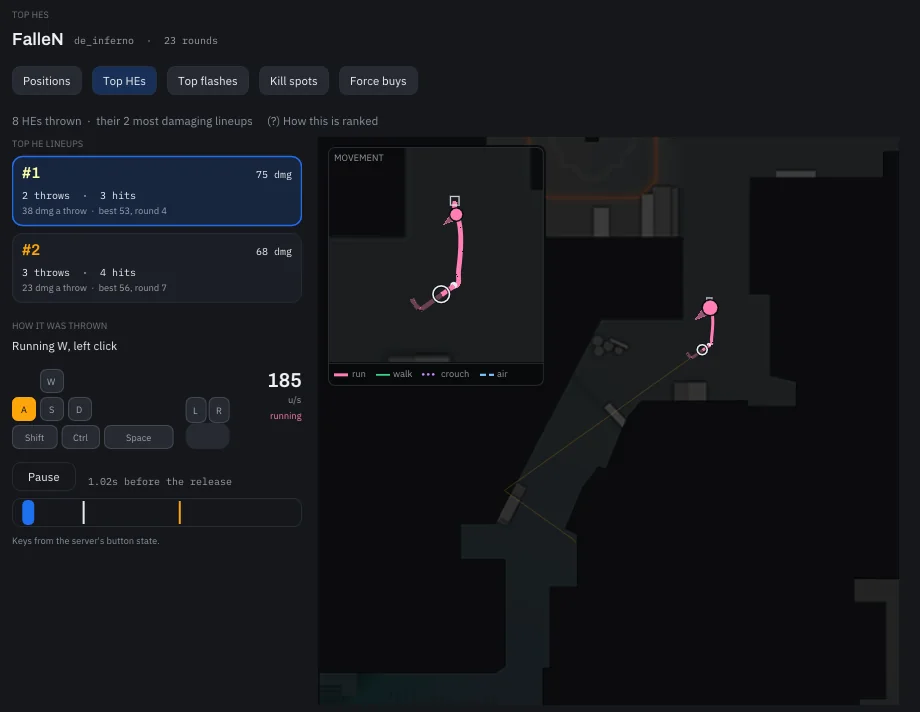Select lineup card #2 with 68 dmg
920x712 pixels.
(157, 268)
